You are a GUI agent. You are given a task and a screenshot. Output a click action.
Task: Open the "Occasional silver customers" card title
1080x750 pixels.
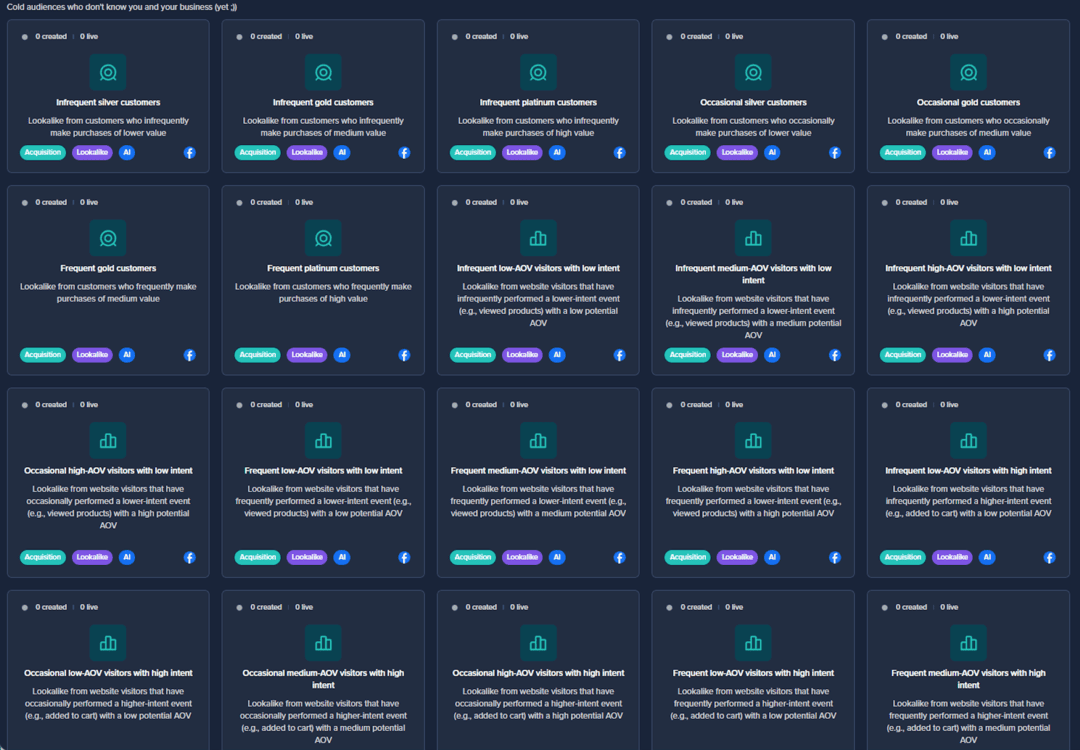click(754, 103)
